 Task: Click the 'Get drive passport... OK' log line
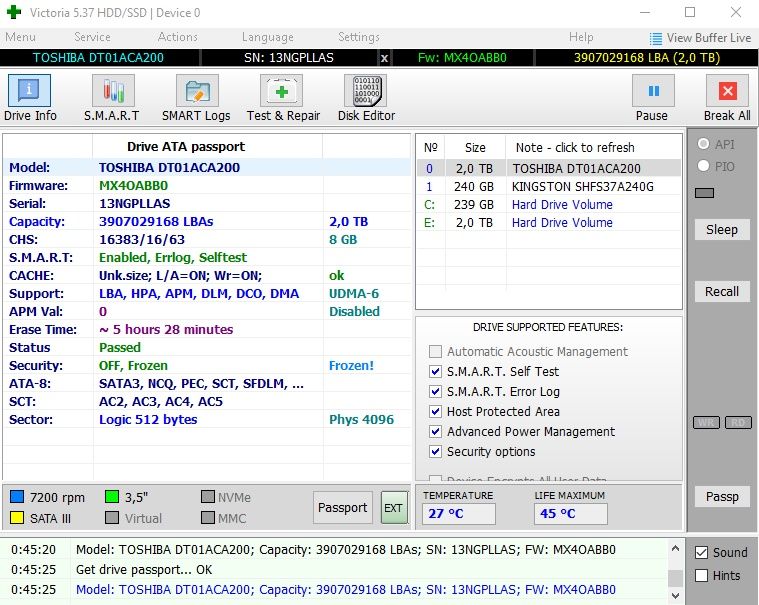[x=144, y=570]
